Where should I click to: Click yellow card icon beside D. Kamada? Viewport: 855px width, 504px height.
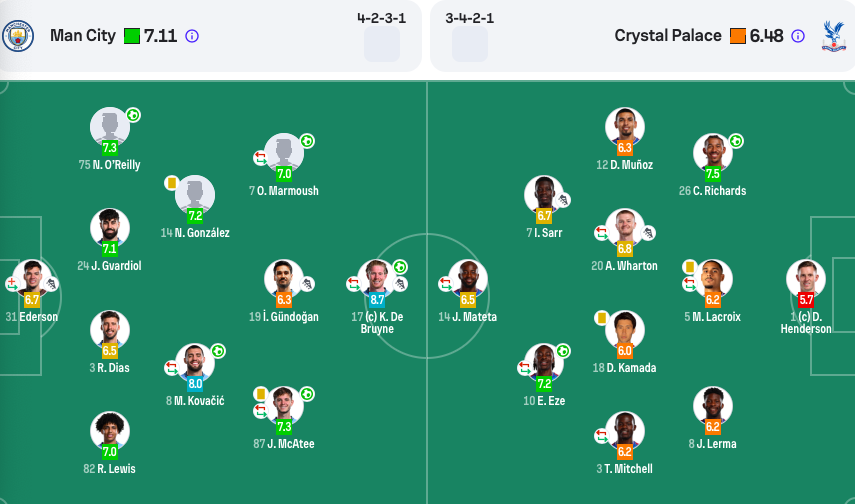click(602, 318)
